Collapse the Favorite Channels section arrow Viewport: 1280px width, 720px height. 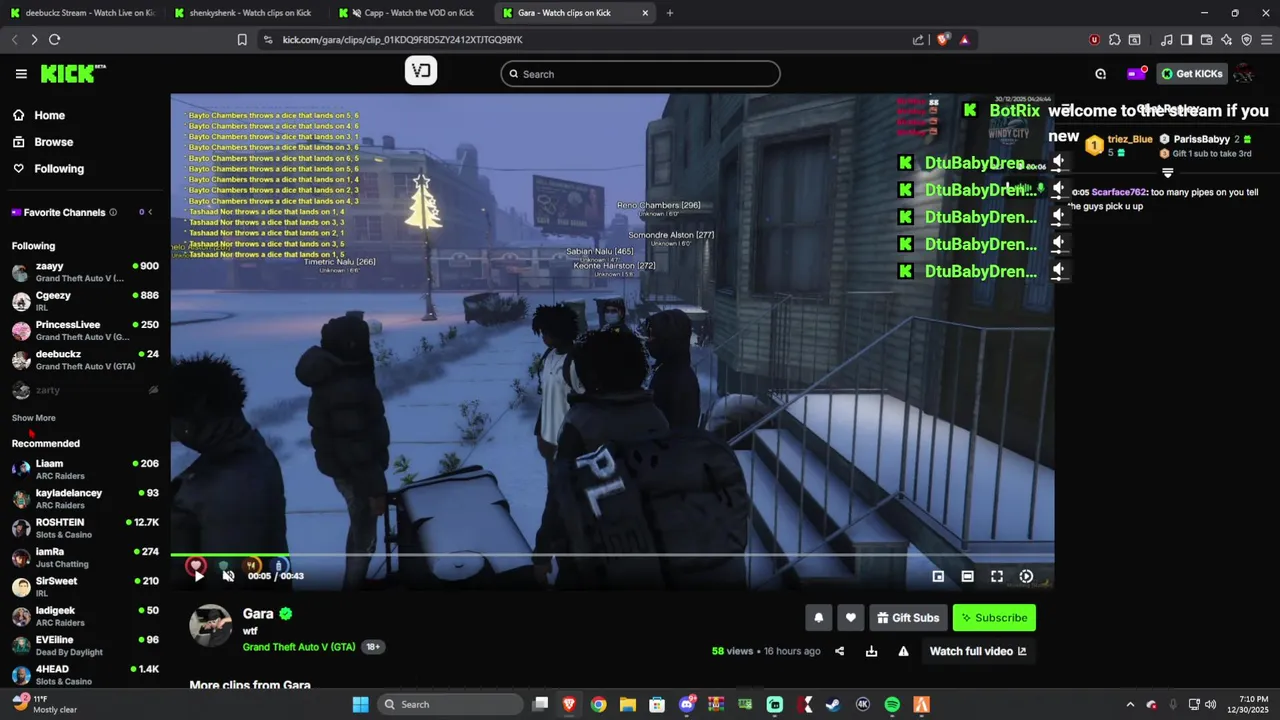(x=150, y=212)
